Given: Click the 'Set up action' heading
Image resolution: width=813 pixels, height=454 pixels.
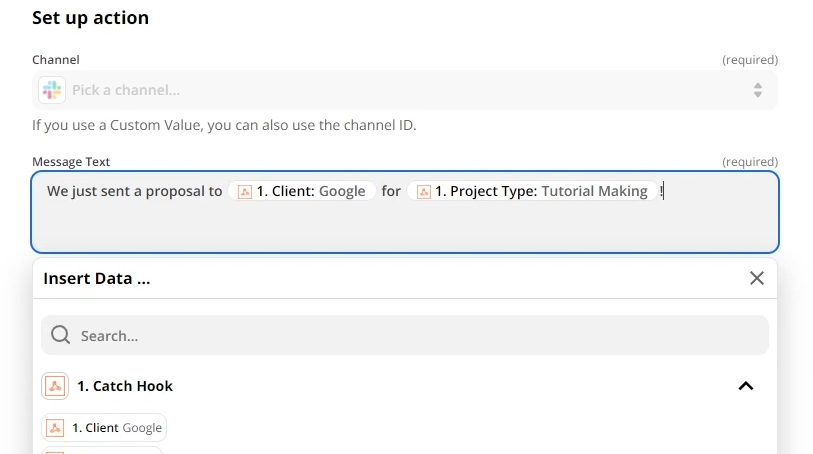Looking at the screenshot, I should pos(90,18).
